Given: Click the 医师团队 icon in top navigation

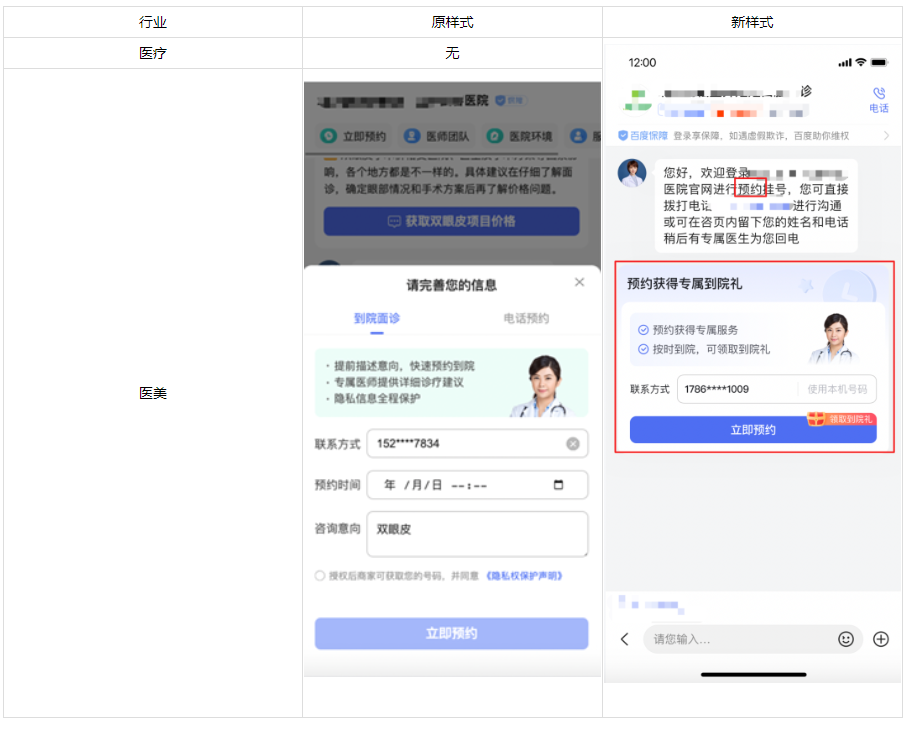Looking at the screenshot, I should coord(412,136).
